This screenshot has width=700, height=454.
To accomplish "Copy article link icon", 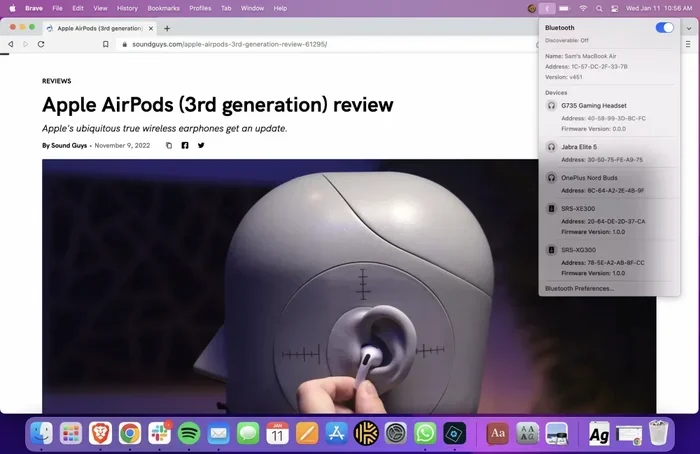I will click(169, 146).
